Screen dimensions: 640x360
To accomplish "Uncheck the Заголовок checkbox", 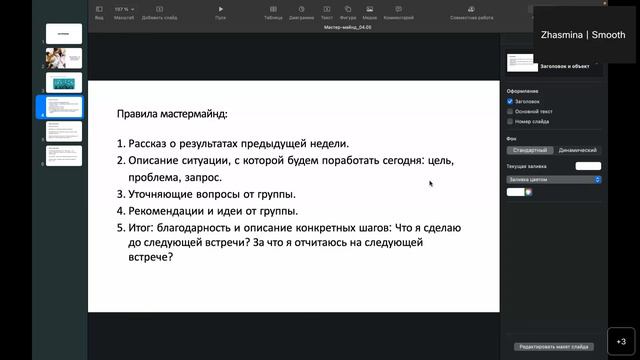I will click(x=510, y=101).
